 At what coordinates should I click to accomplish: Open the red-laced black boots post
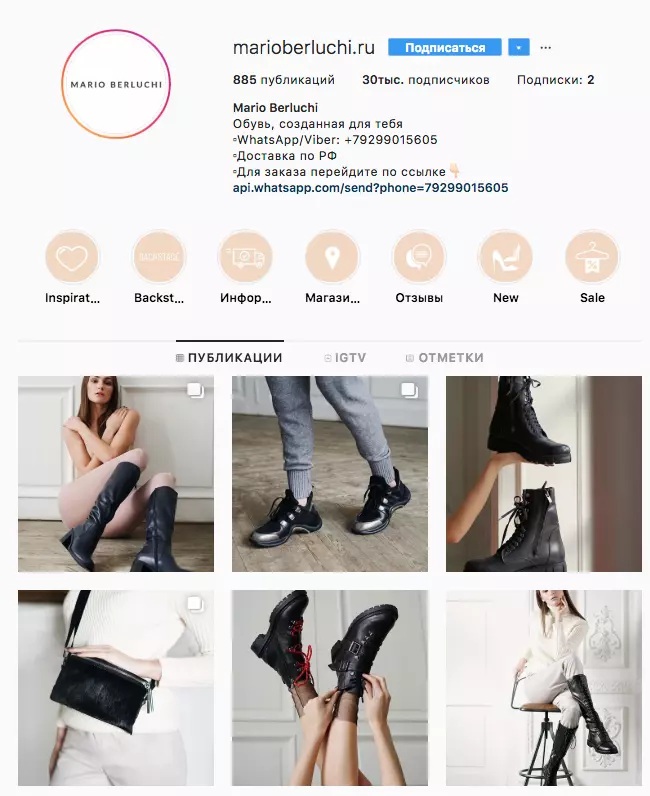(x=330, y=688)
